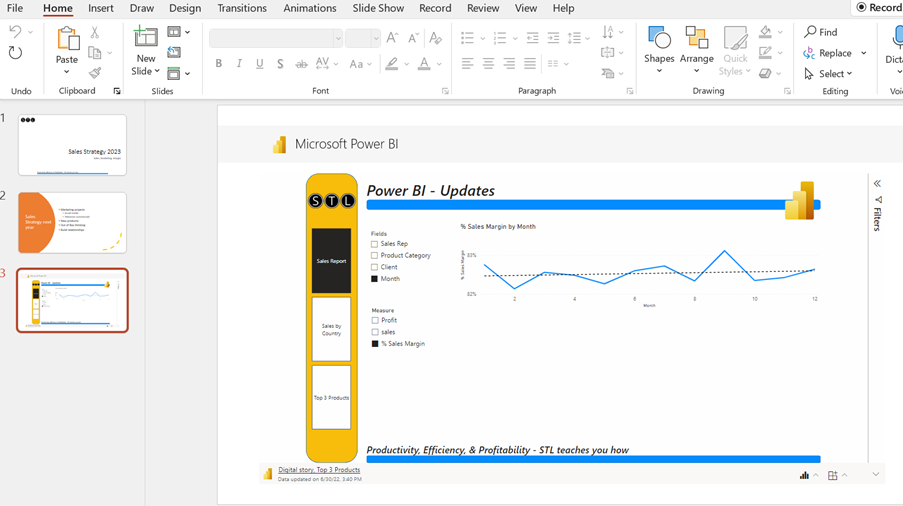Click the Replace button
Viewport: 903px width, 506px height.
coord(828,53)
